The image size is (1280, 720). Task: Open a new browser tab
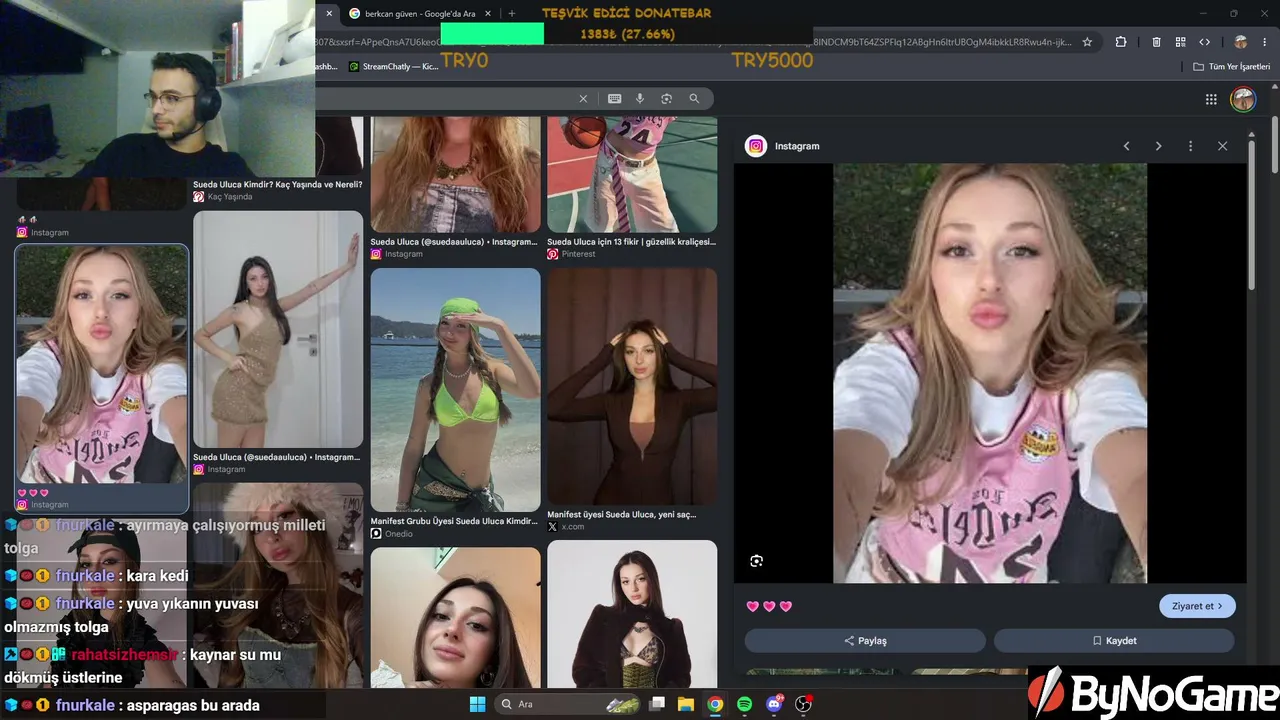511,14
